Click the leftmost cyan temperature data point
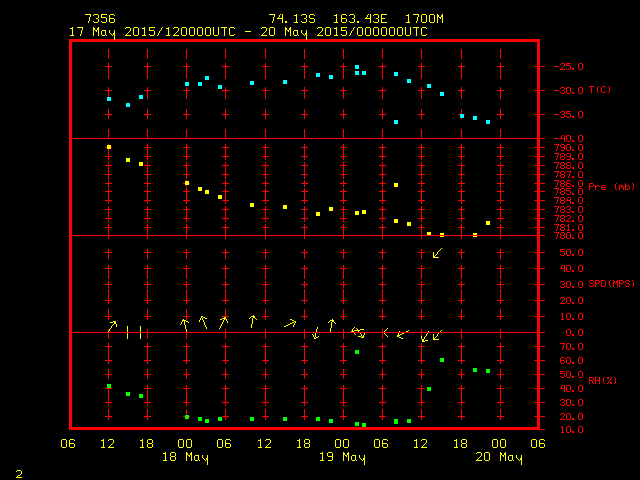Screen dimensions: 640x480 [x=109, y=99]
